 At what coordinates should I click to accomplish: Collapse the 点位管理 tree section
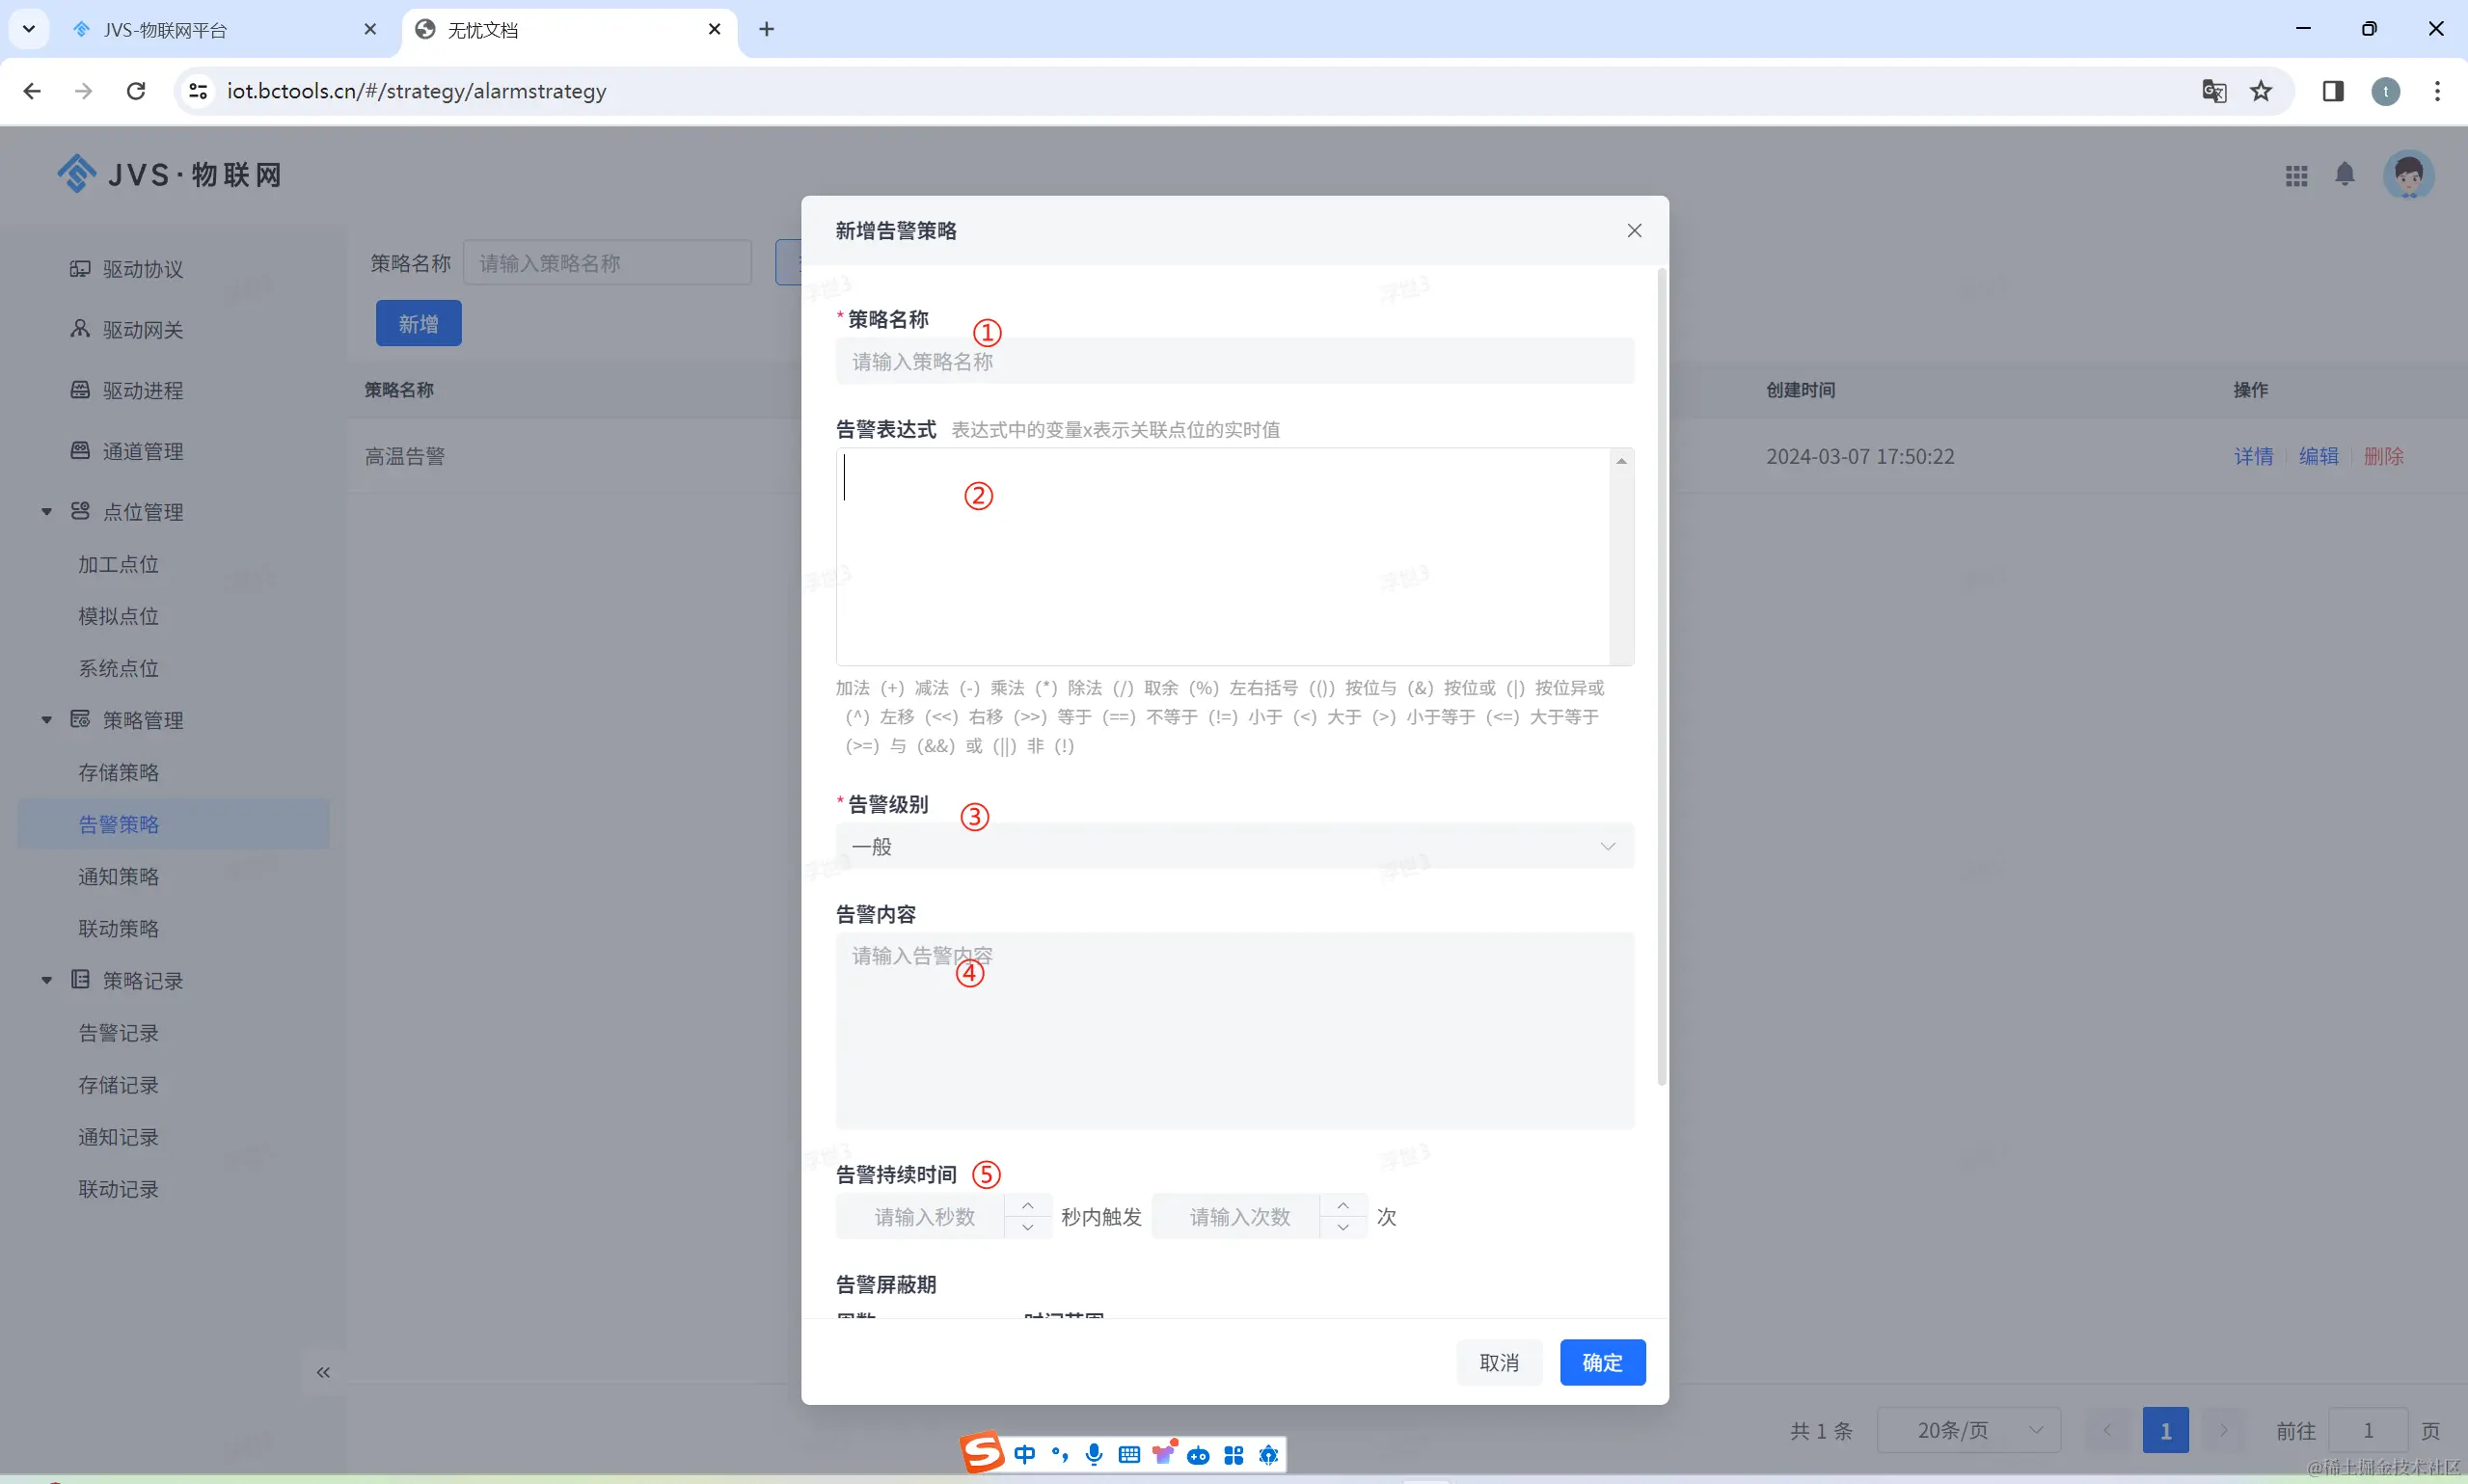(x=46, y=512)
